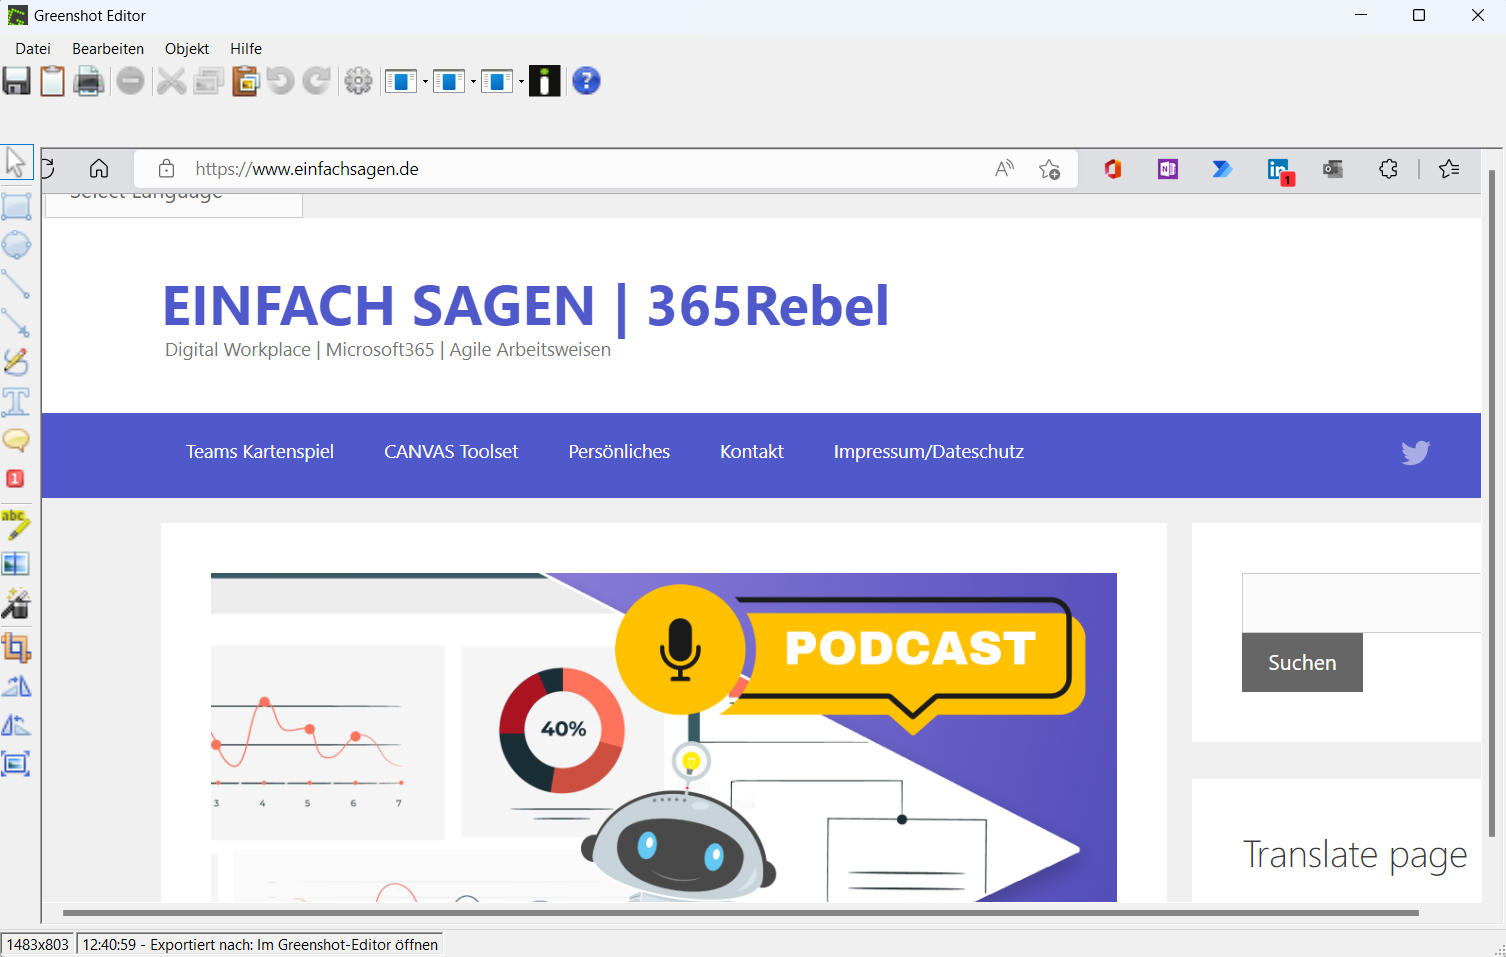Select the rectangle drawing tool
The image size is (1506, 957).
coord(16,206)
